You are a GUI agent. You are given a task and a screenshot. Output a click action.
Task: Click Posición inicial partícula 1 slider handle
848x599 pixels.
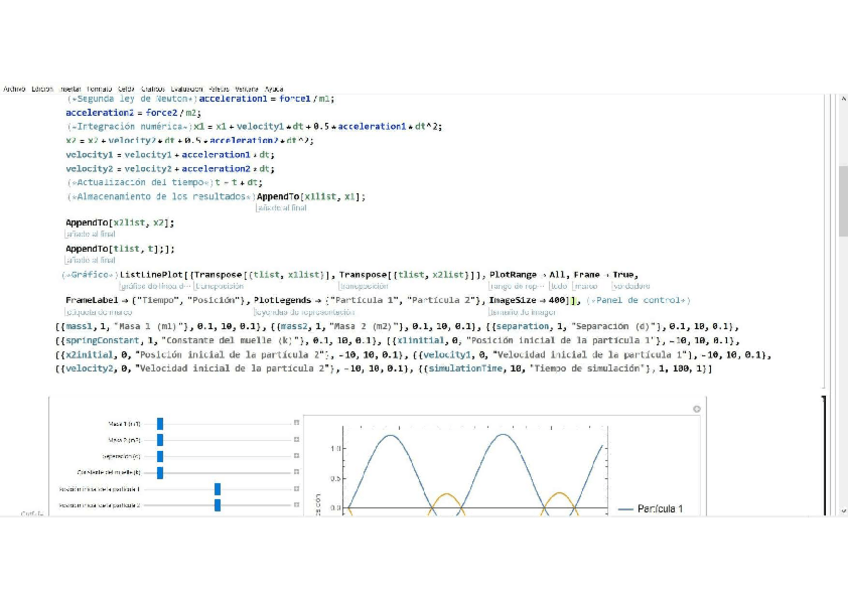click(x=217, y=489)
